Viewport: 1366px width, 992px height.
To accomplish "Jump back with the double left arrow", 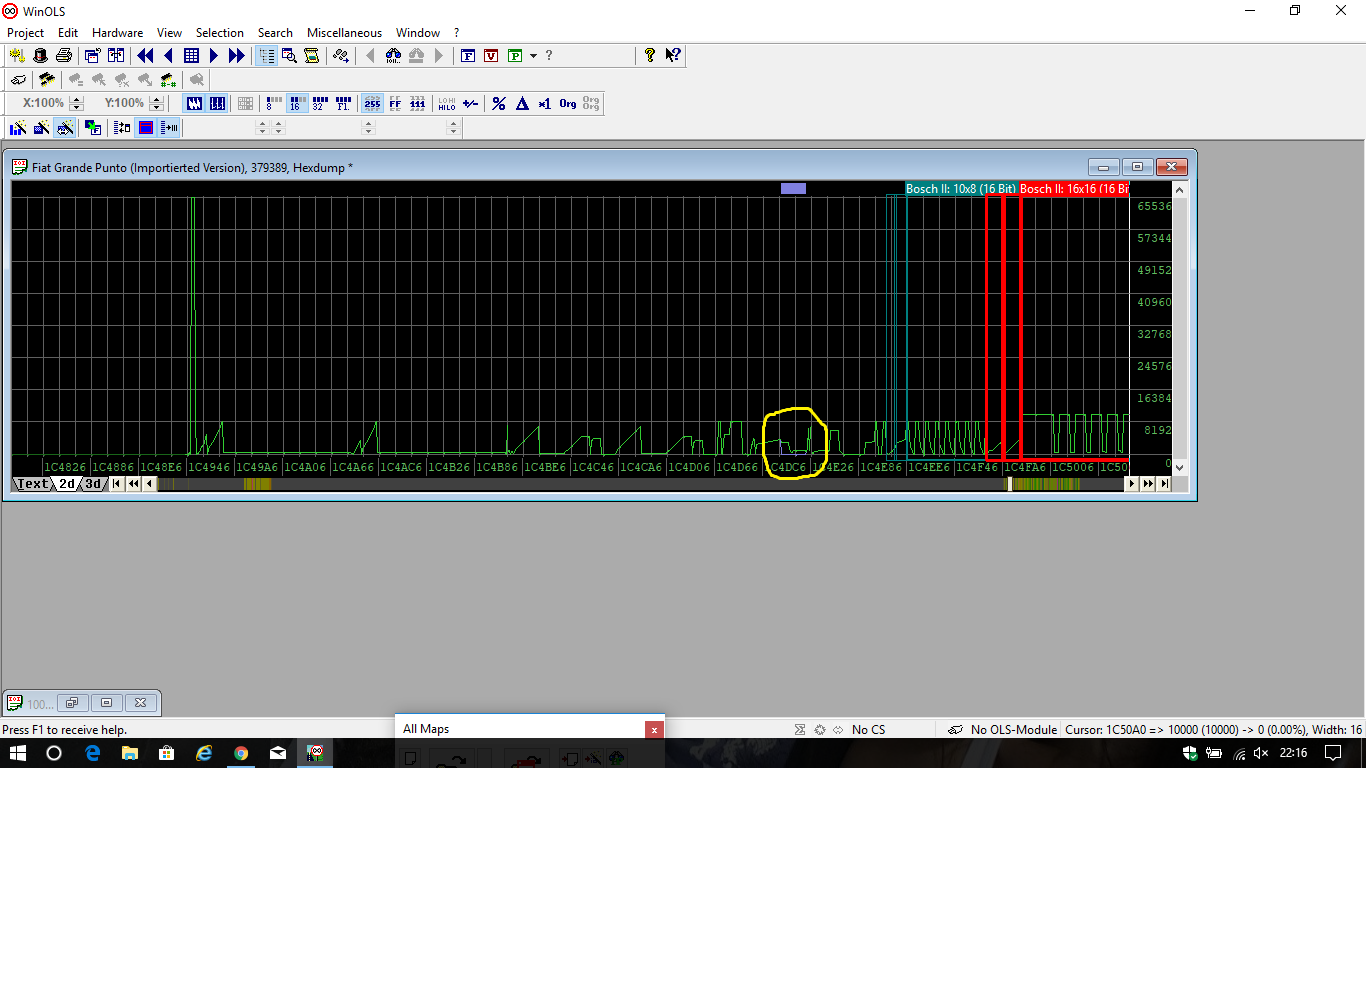I will [x=146, y=56].
